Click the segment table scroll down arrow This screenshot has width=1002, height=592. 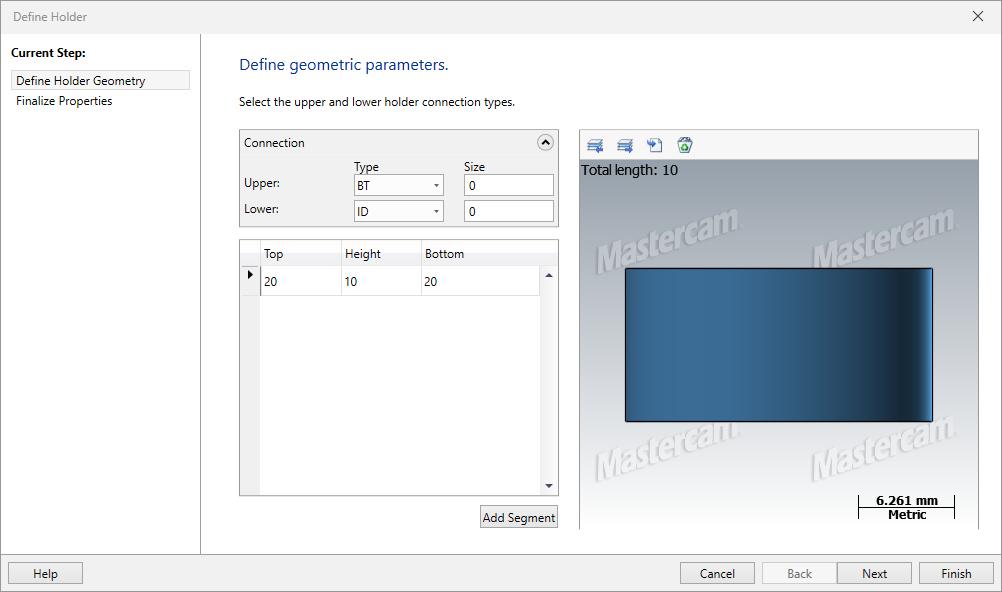tap(549, 486)
